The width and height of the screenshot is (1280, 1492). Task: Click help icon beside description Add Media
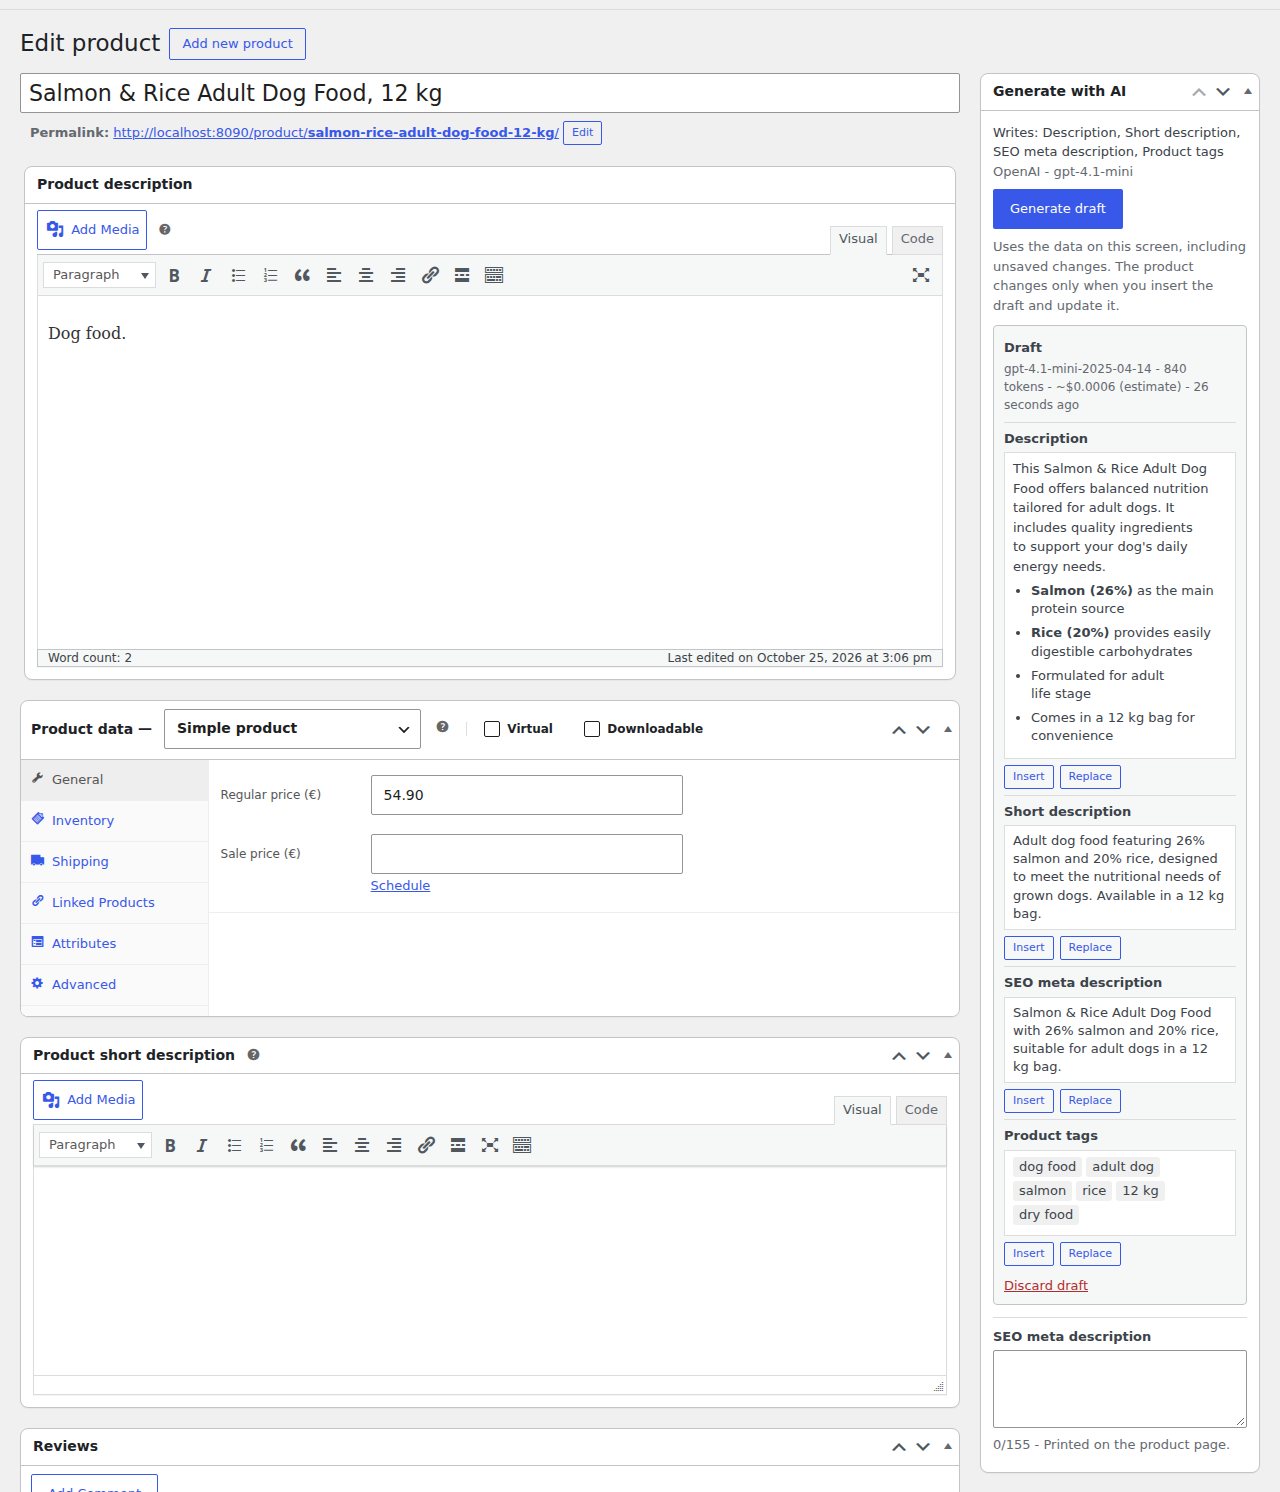(165, 230)
